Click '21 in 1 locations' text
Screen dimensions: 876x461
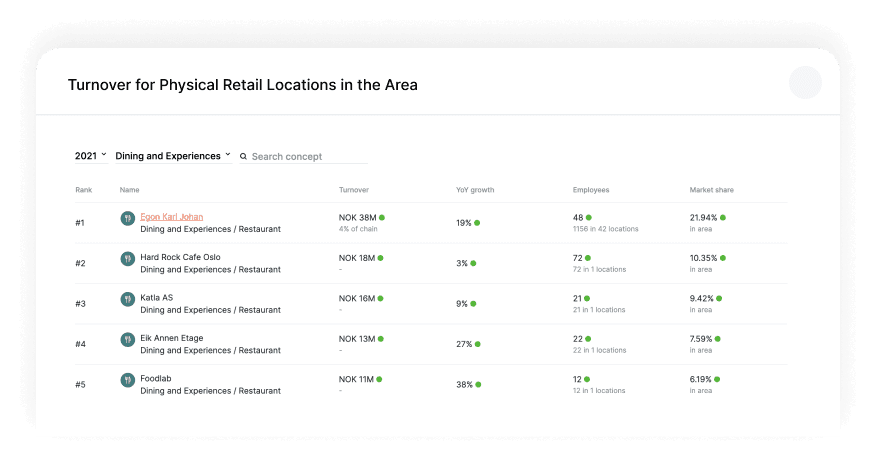(599, 310)
